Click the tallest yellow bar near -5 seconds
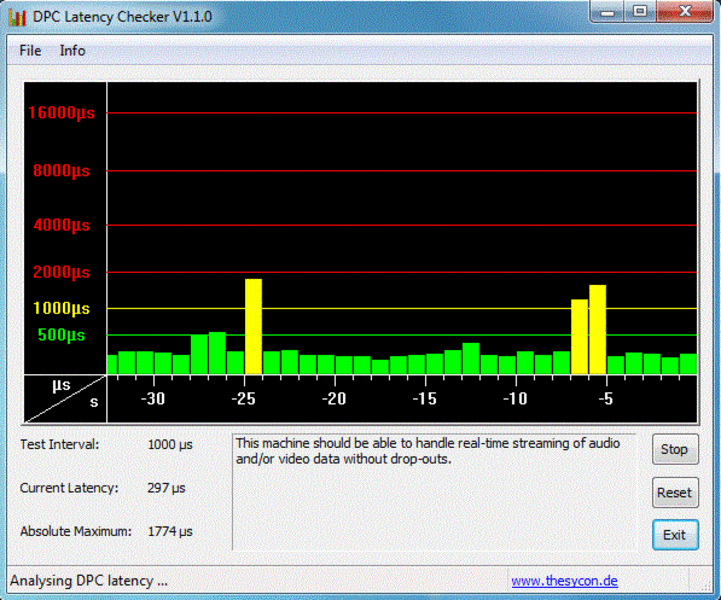The width and height of the screenshot is (721, 600). coord(597,330)
